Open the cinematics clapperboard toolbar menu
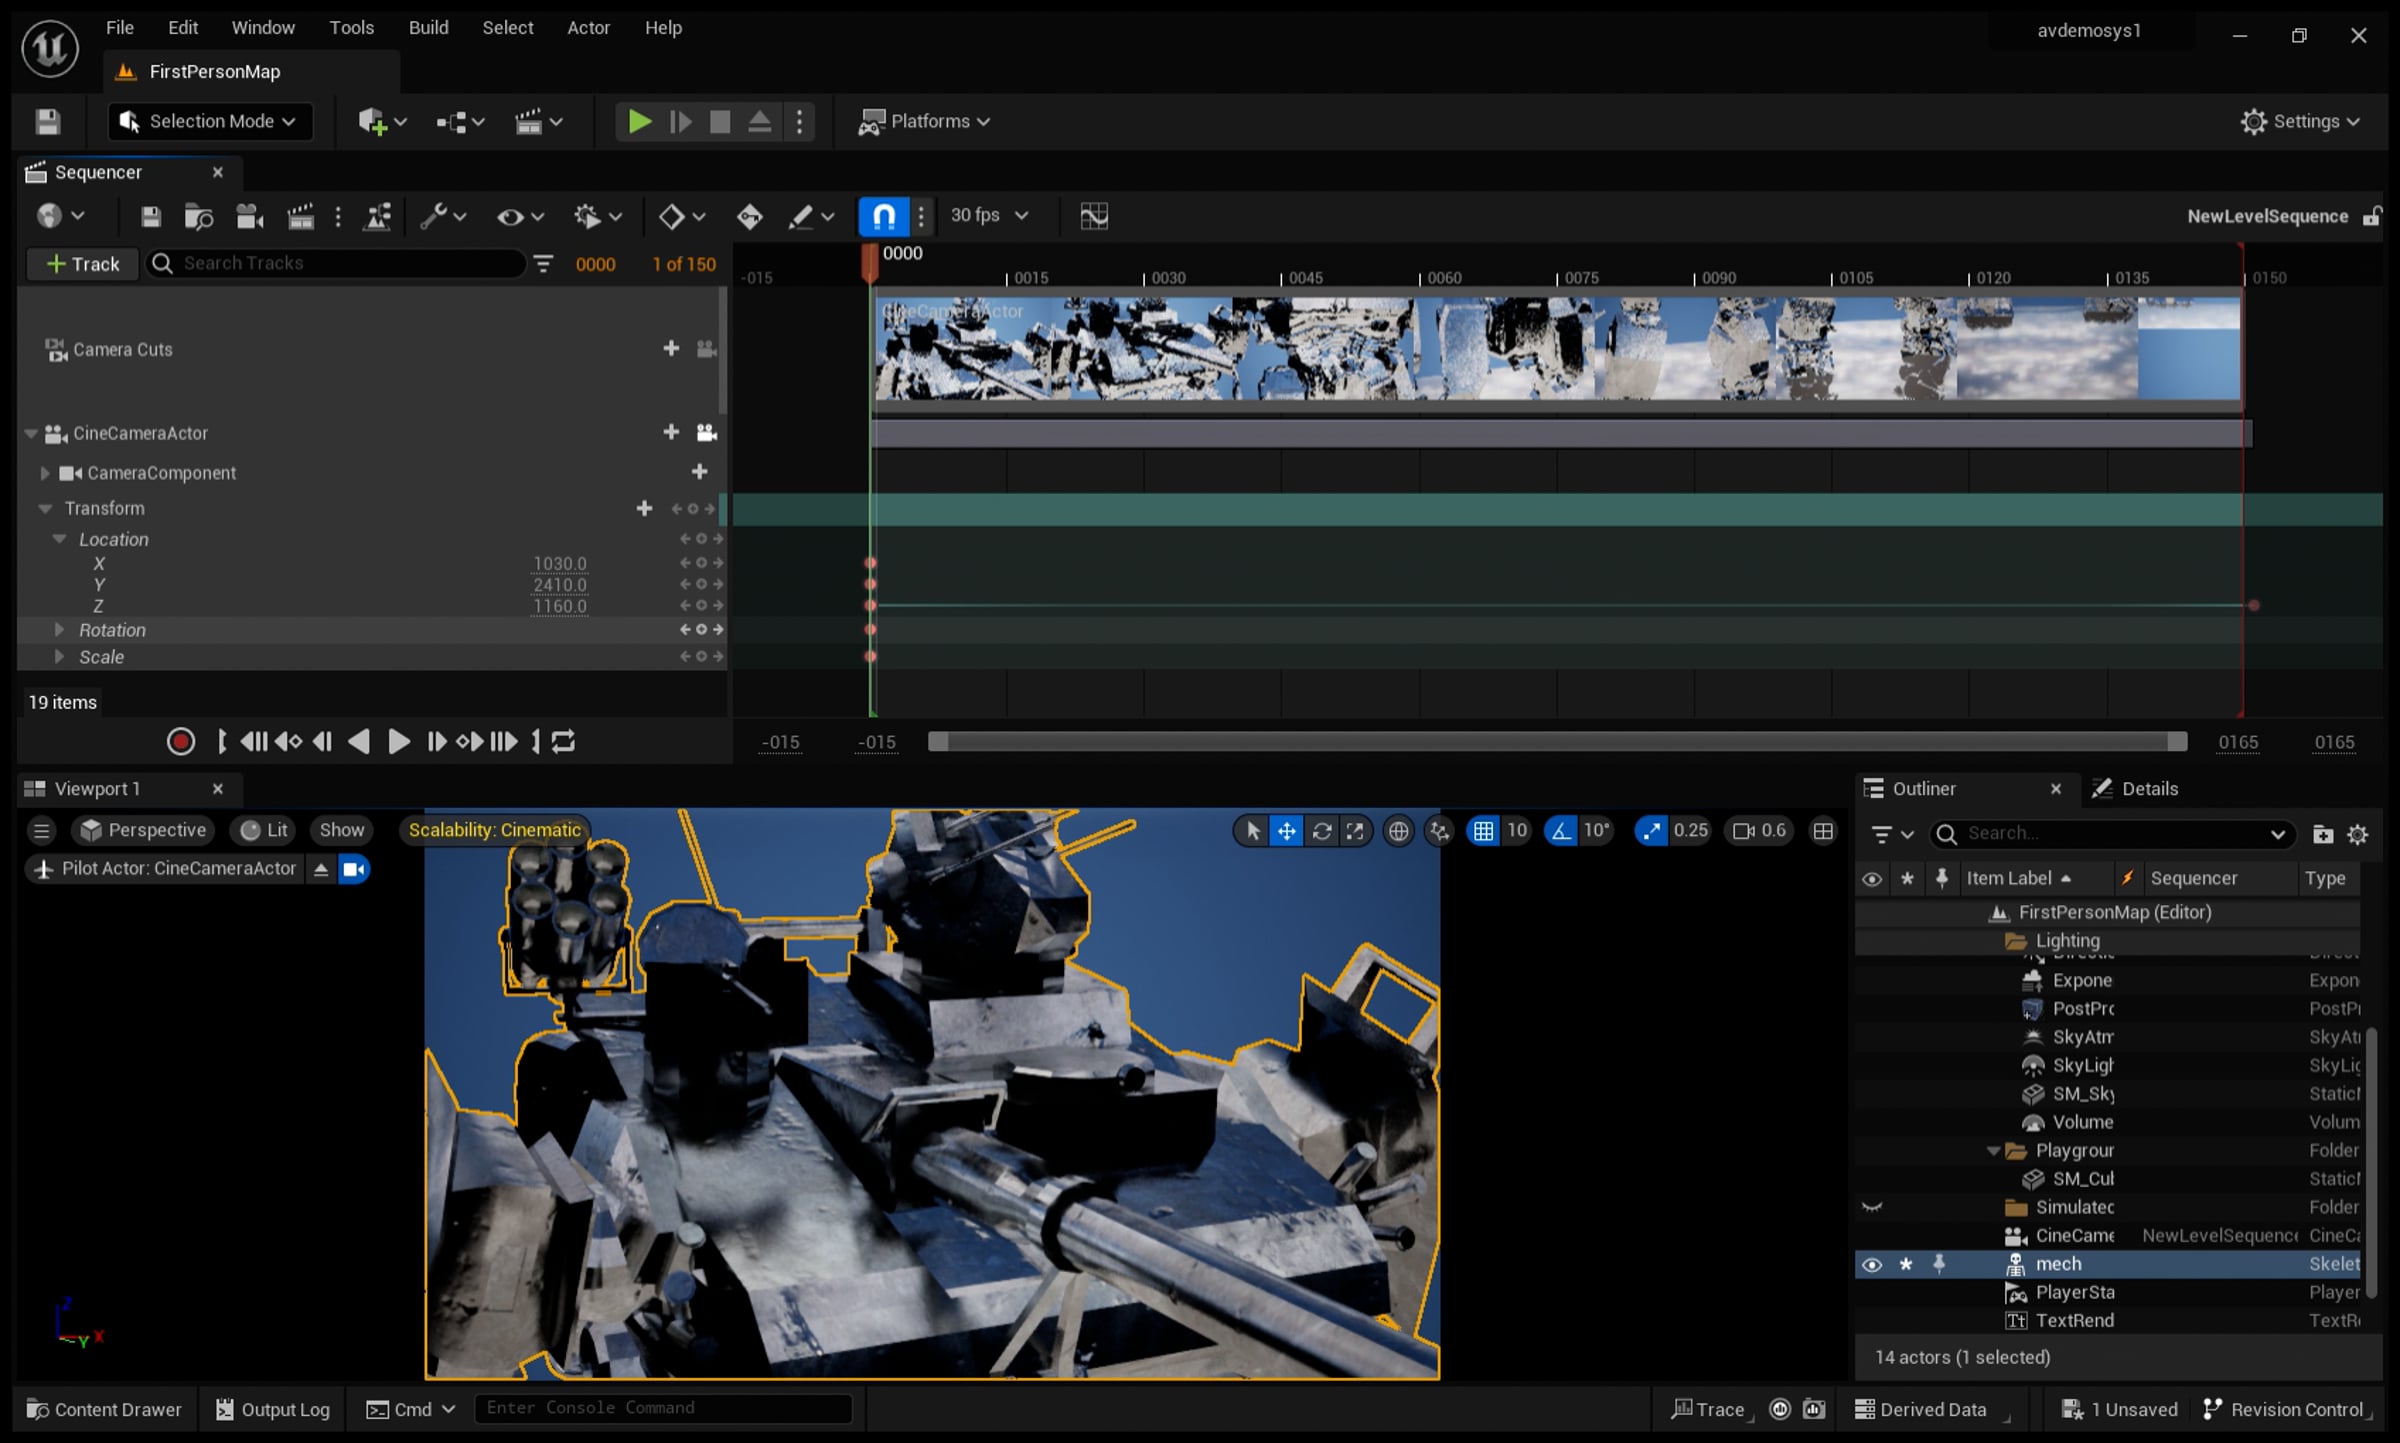2400x1443 pixels. click(538, 121)
